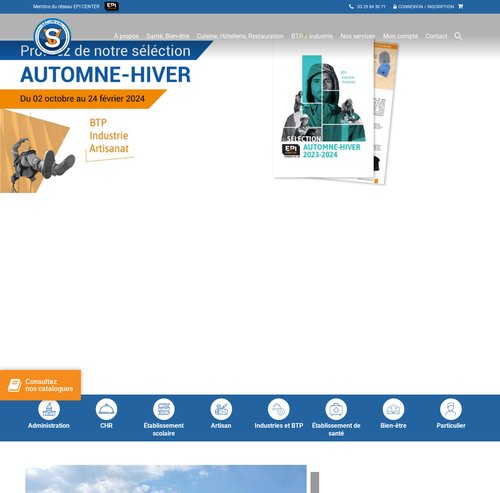
Task: Click the Industries et BTP label
Action: (279, 425)
